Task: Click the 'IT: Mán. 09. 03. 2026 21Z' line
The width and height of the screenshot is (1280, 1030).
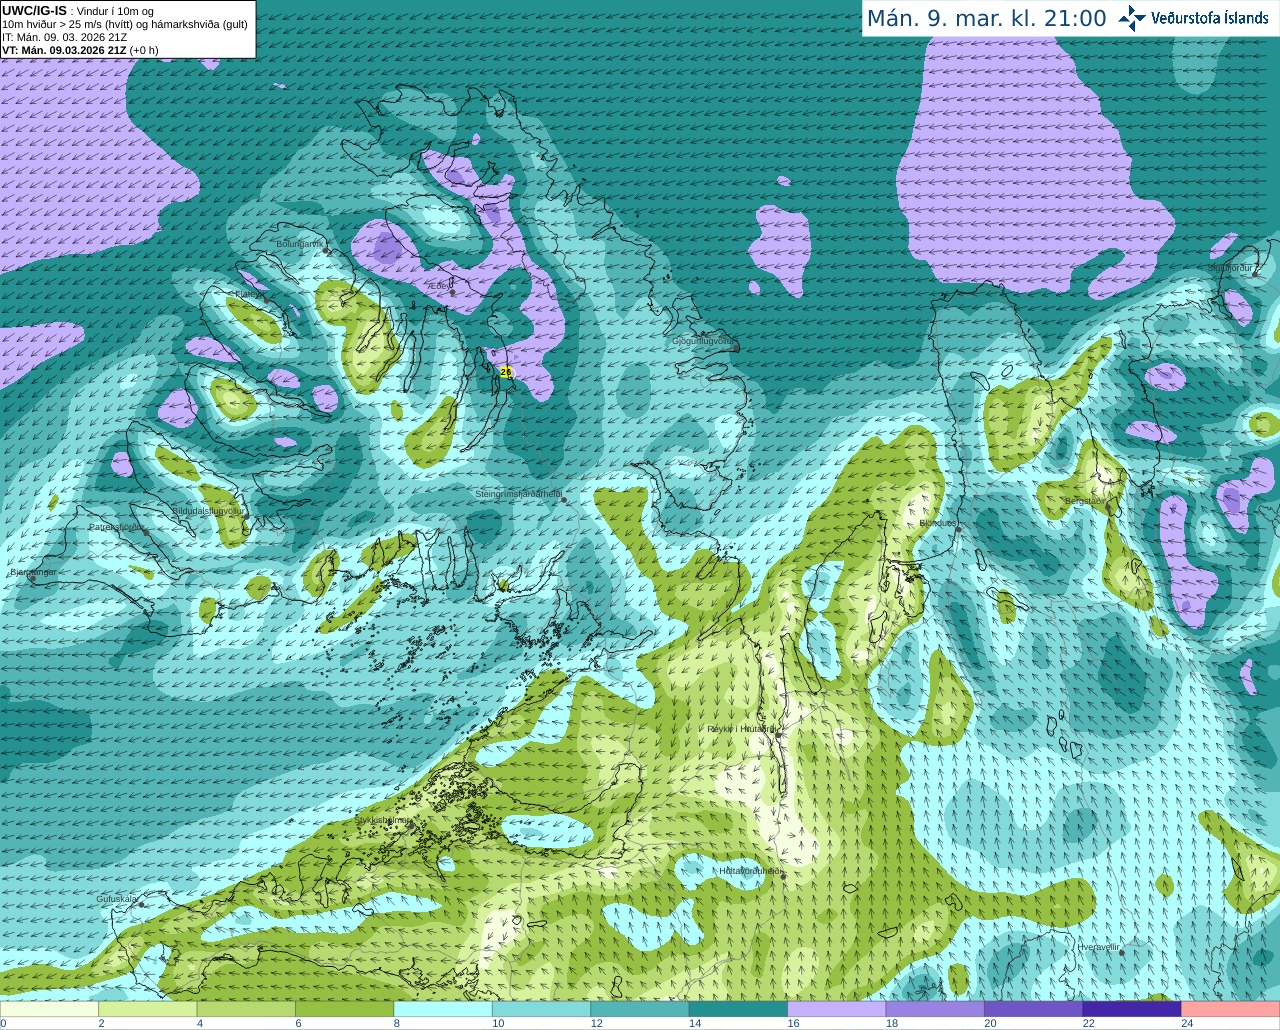Action: tap(64, 37)
